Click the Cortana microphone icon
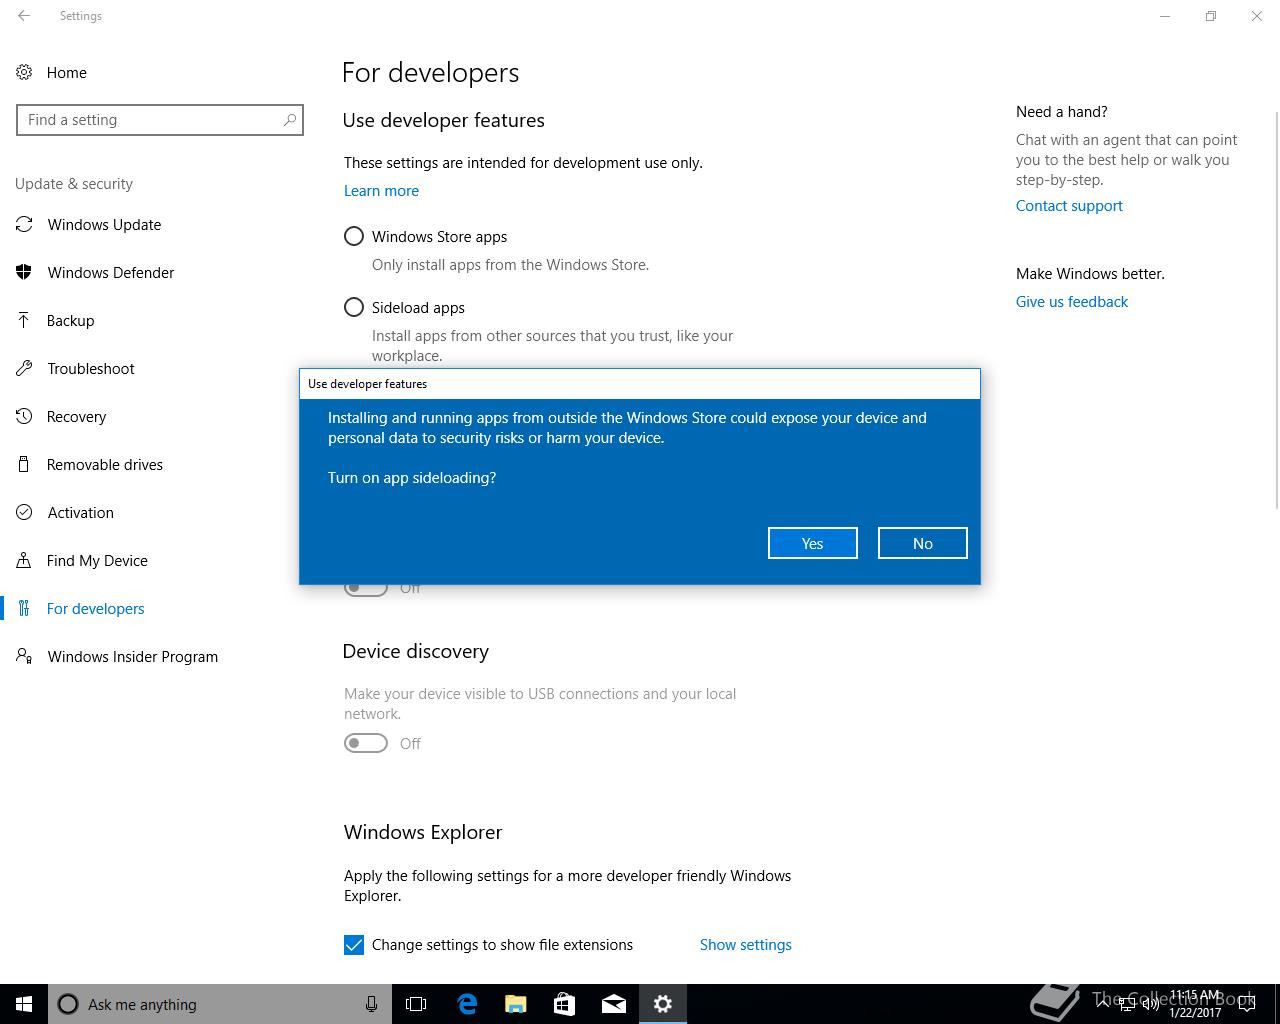 [x=371, y=1004]
